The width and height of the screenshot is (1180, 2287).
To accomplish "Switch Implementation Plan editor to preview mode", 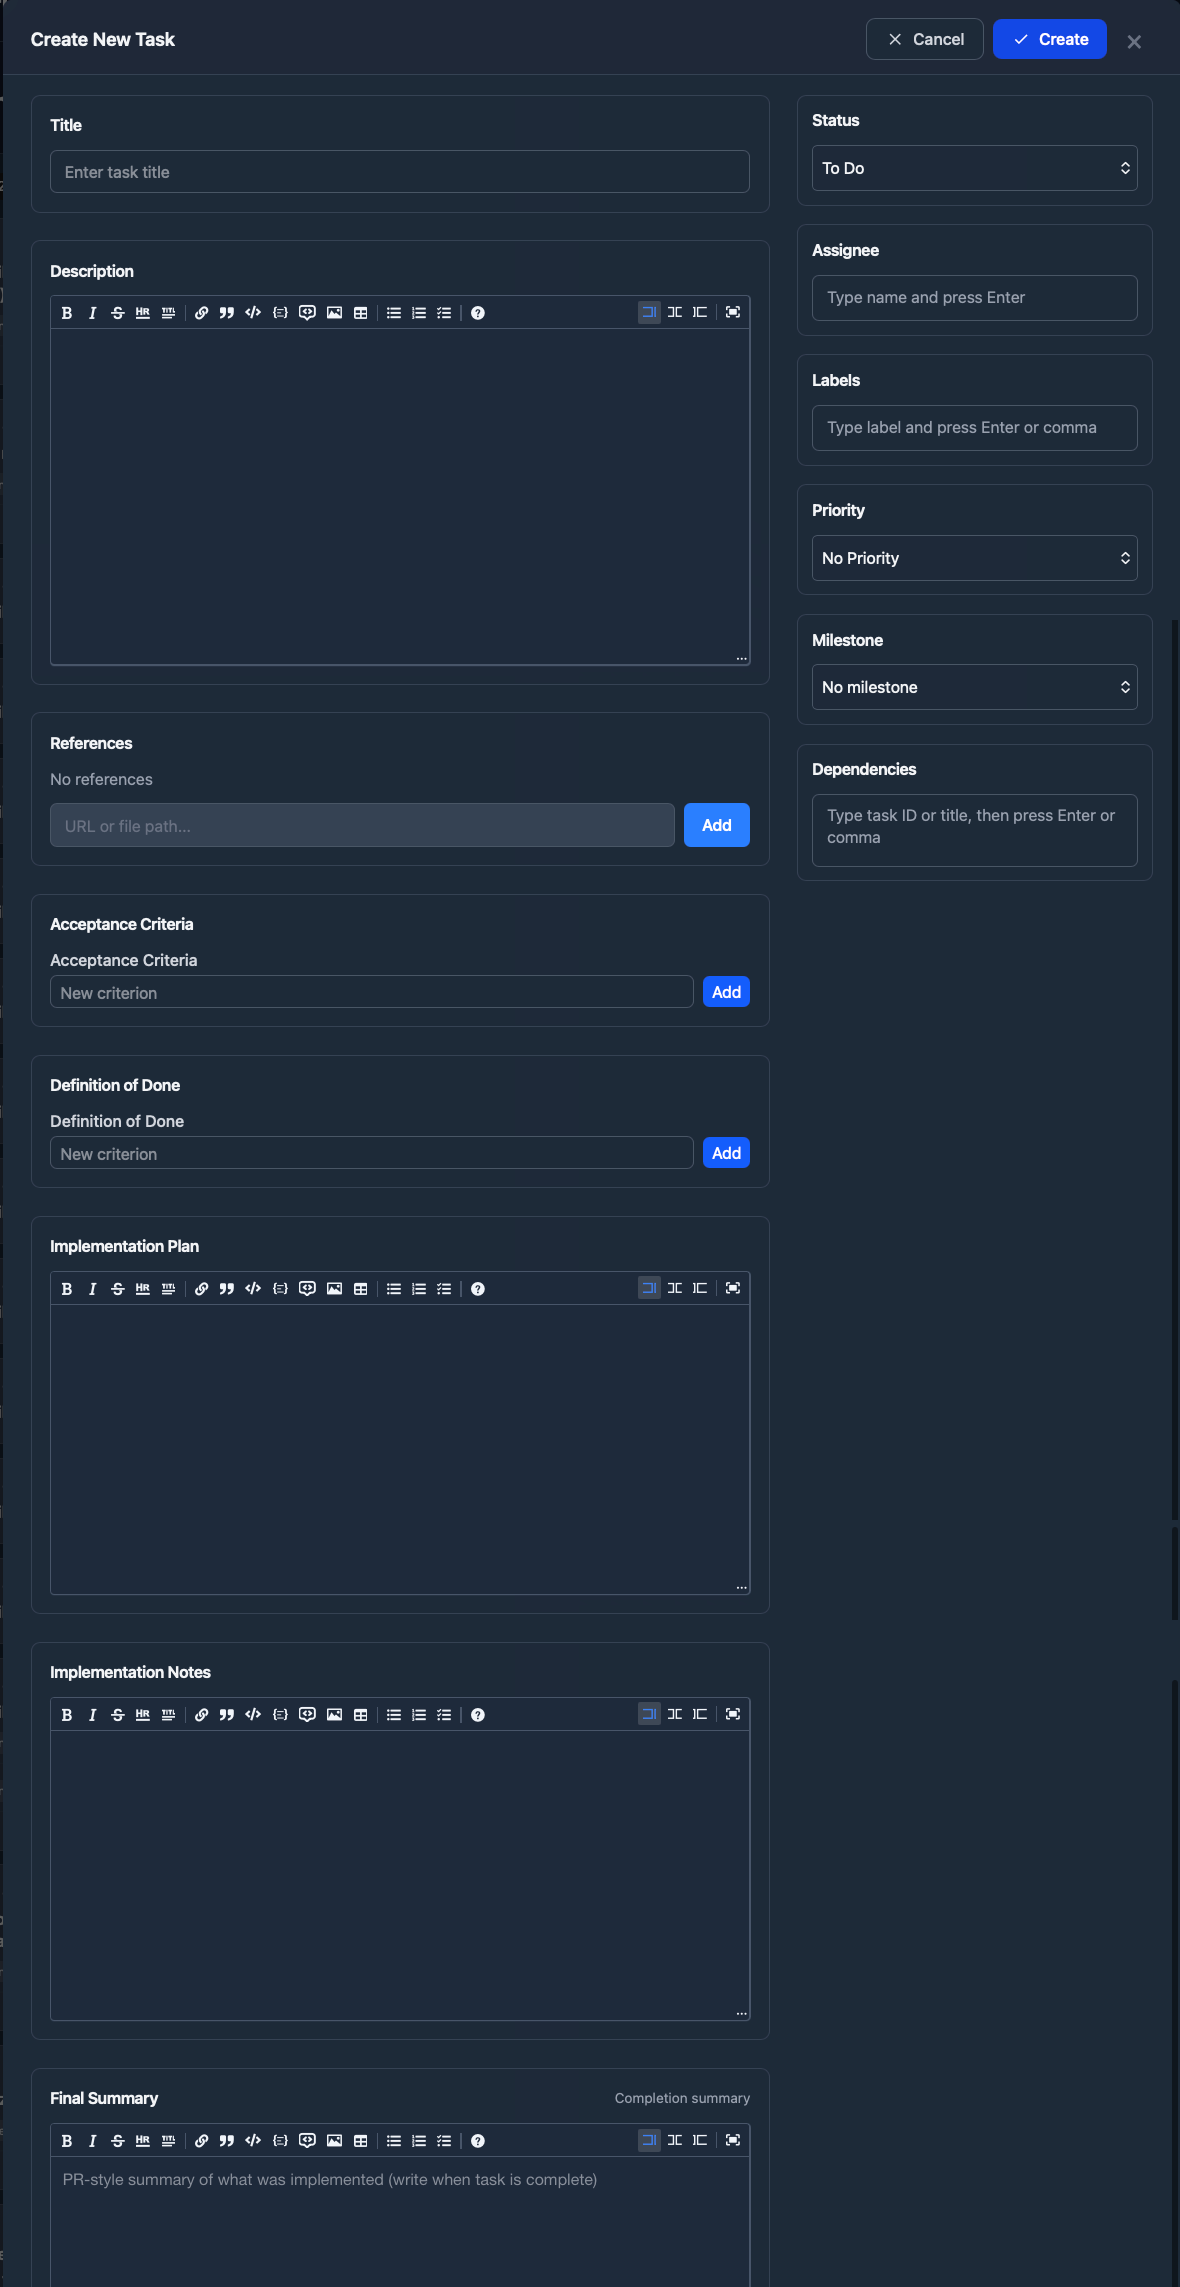I will [700, 1288].
